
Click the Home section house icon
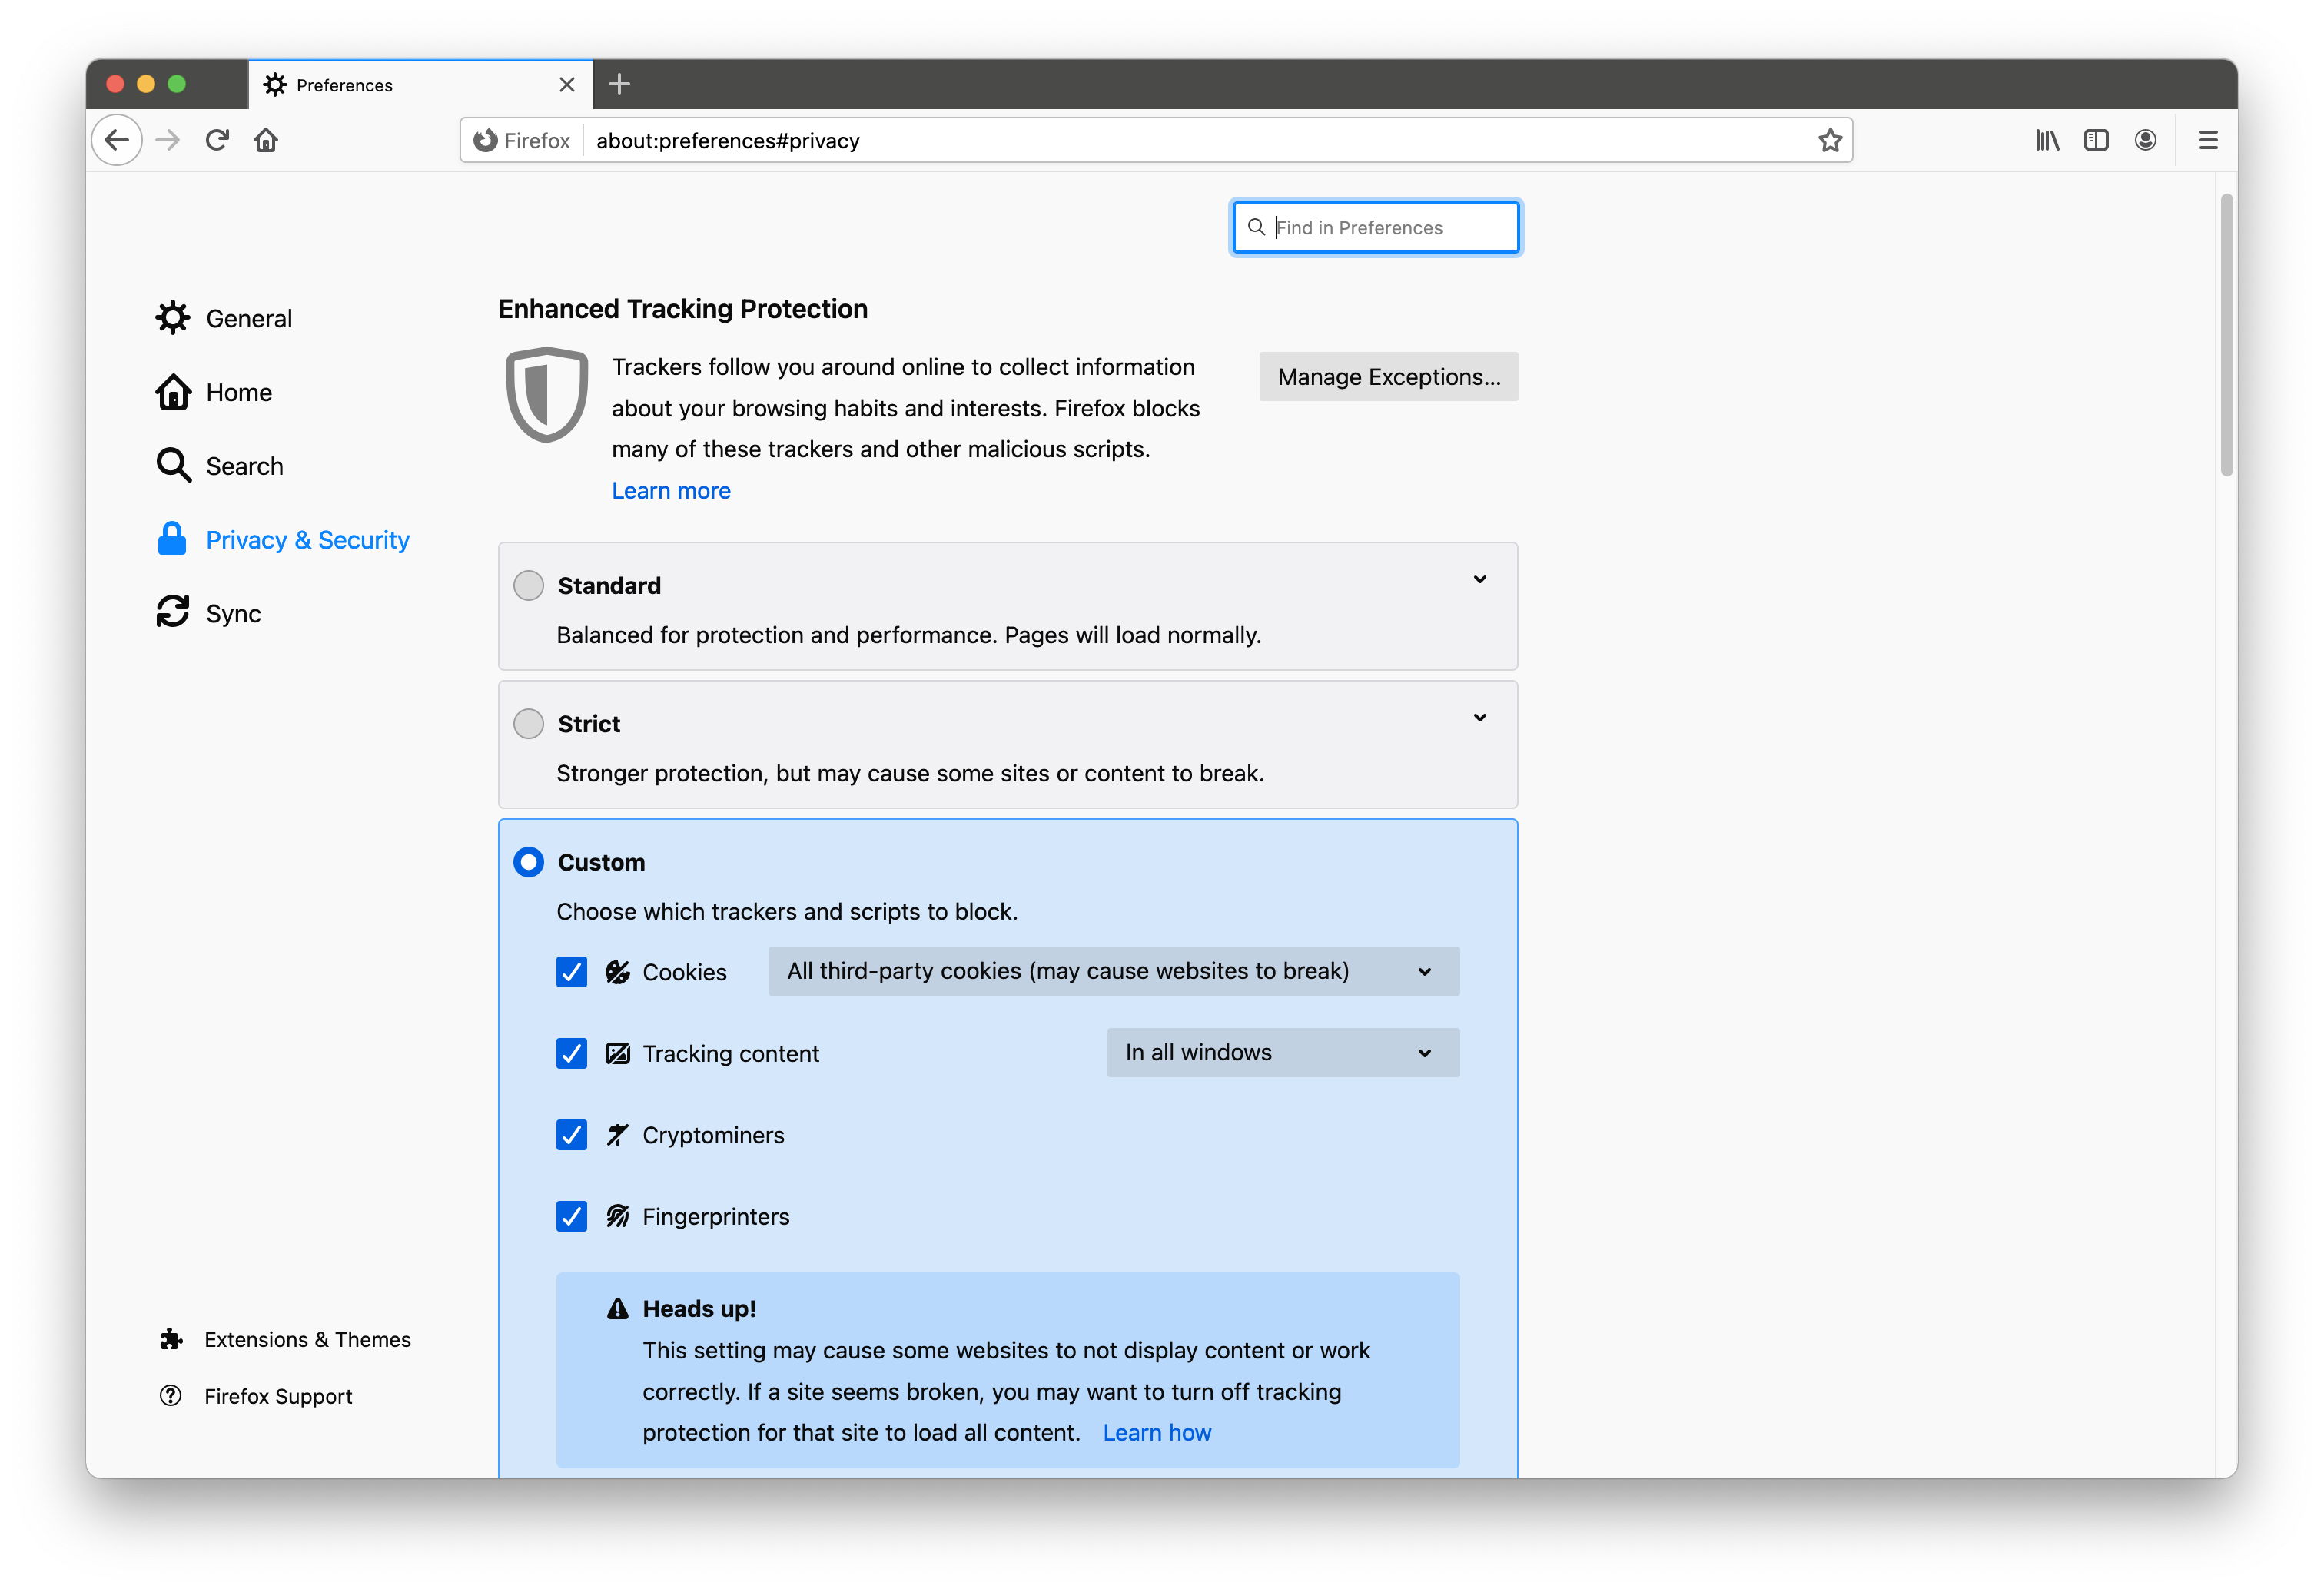[171, 390]
